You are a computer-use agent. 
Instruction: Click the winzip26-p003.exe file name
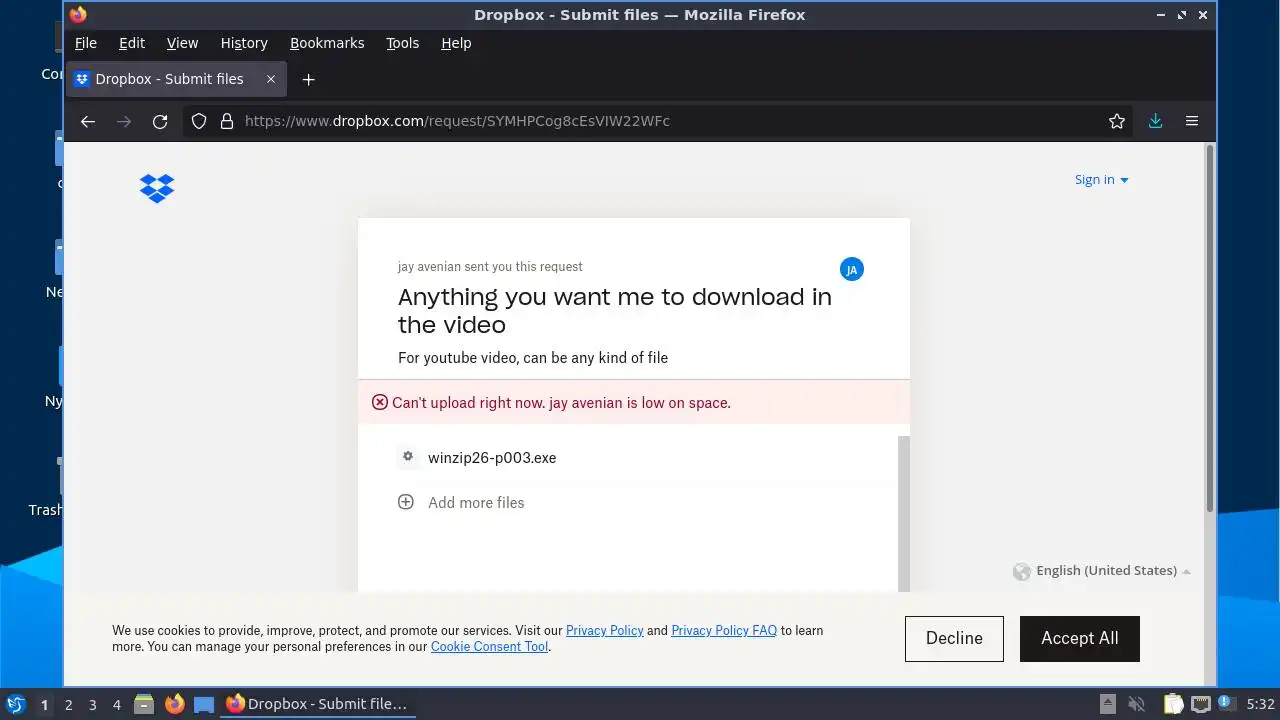pyautogui.click(x=492, y=457)
